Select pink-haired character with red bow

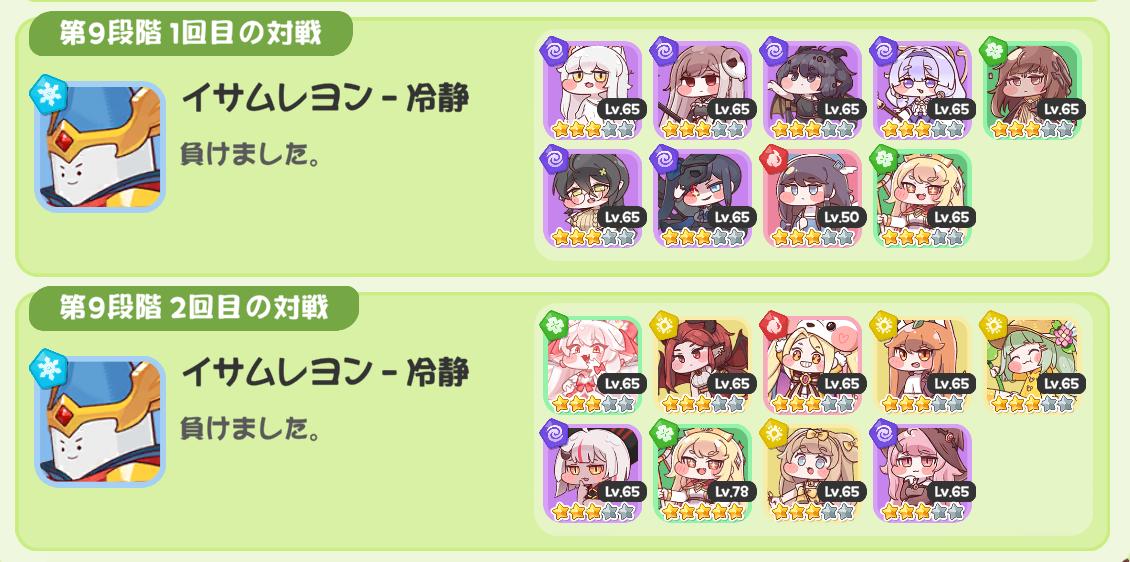point(592,365)
